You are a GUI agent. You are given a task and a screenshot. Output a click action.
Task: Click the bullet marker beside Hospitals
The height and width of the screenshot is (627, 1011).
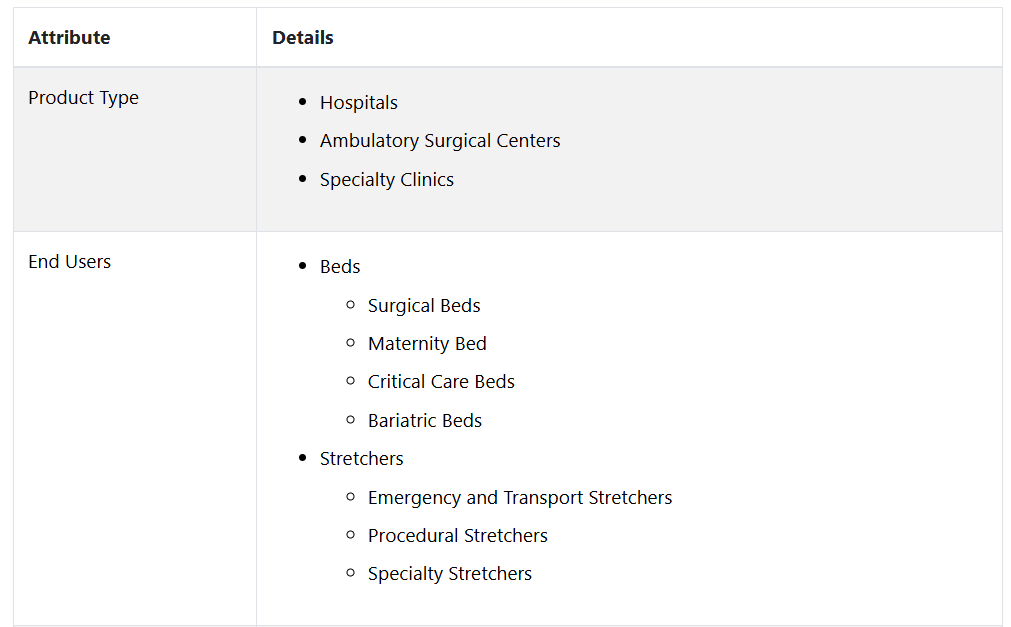(x=303, y=102)
